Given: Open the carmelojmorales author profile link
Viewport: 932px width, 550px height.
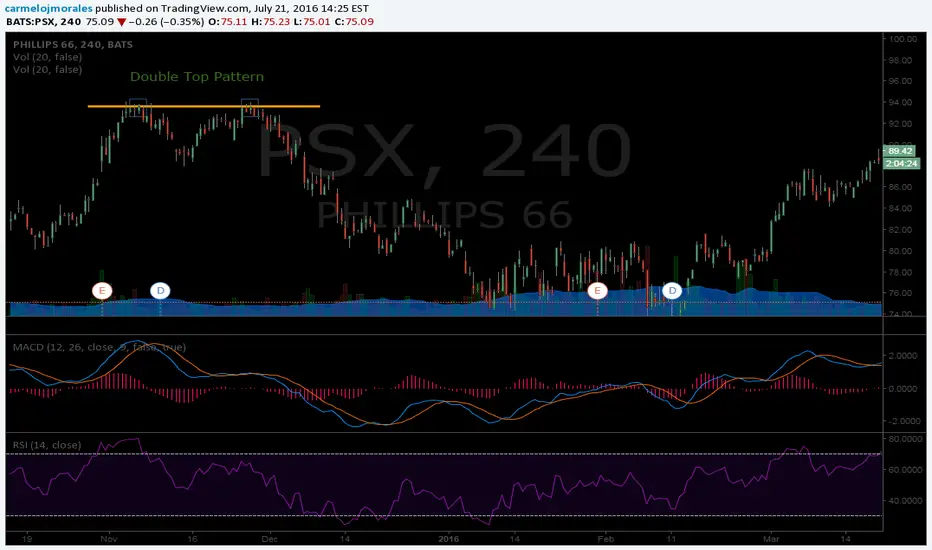Looking at the screenshot, I should (x=49, y=8).
